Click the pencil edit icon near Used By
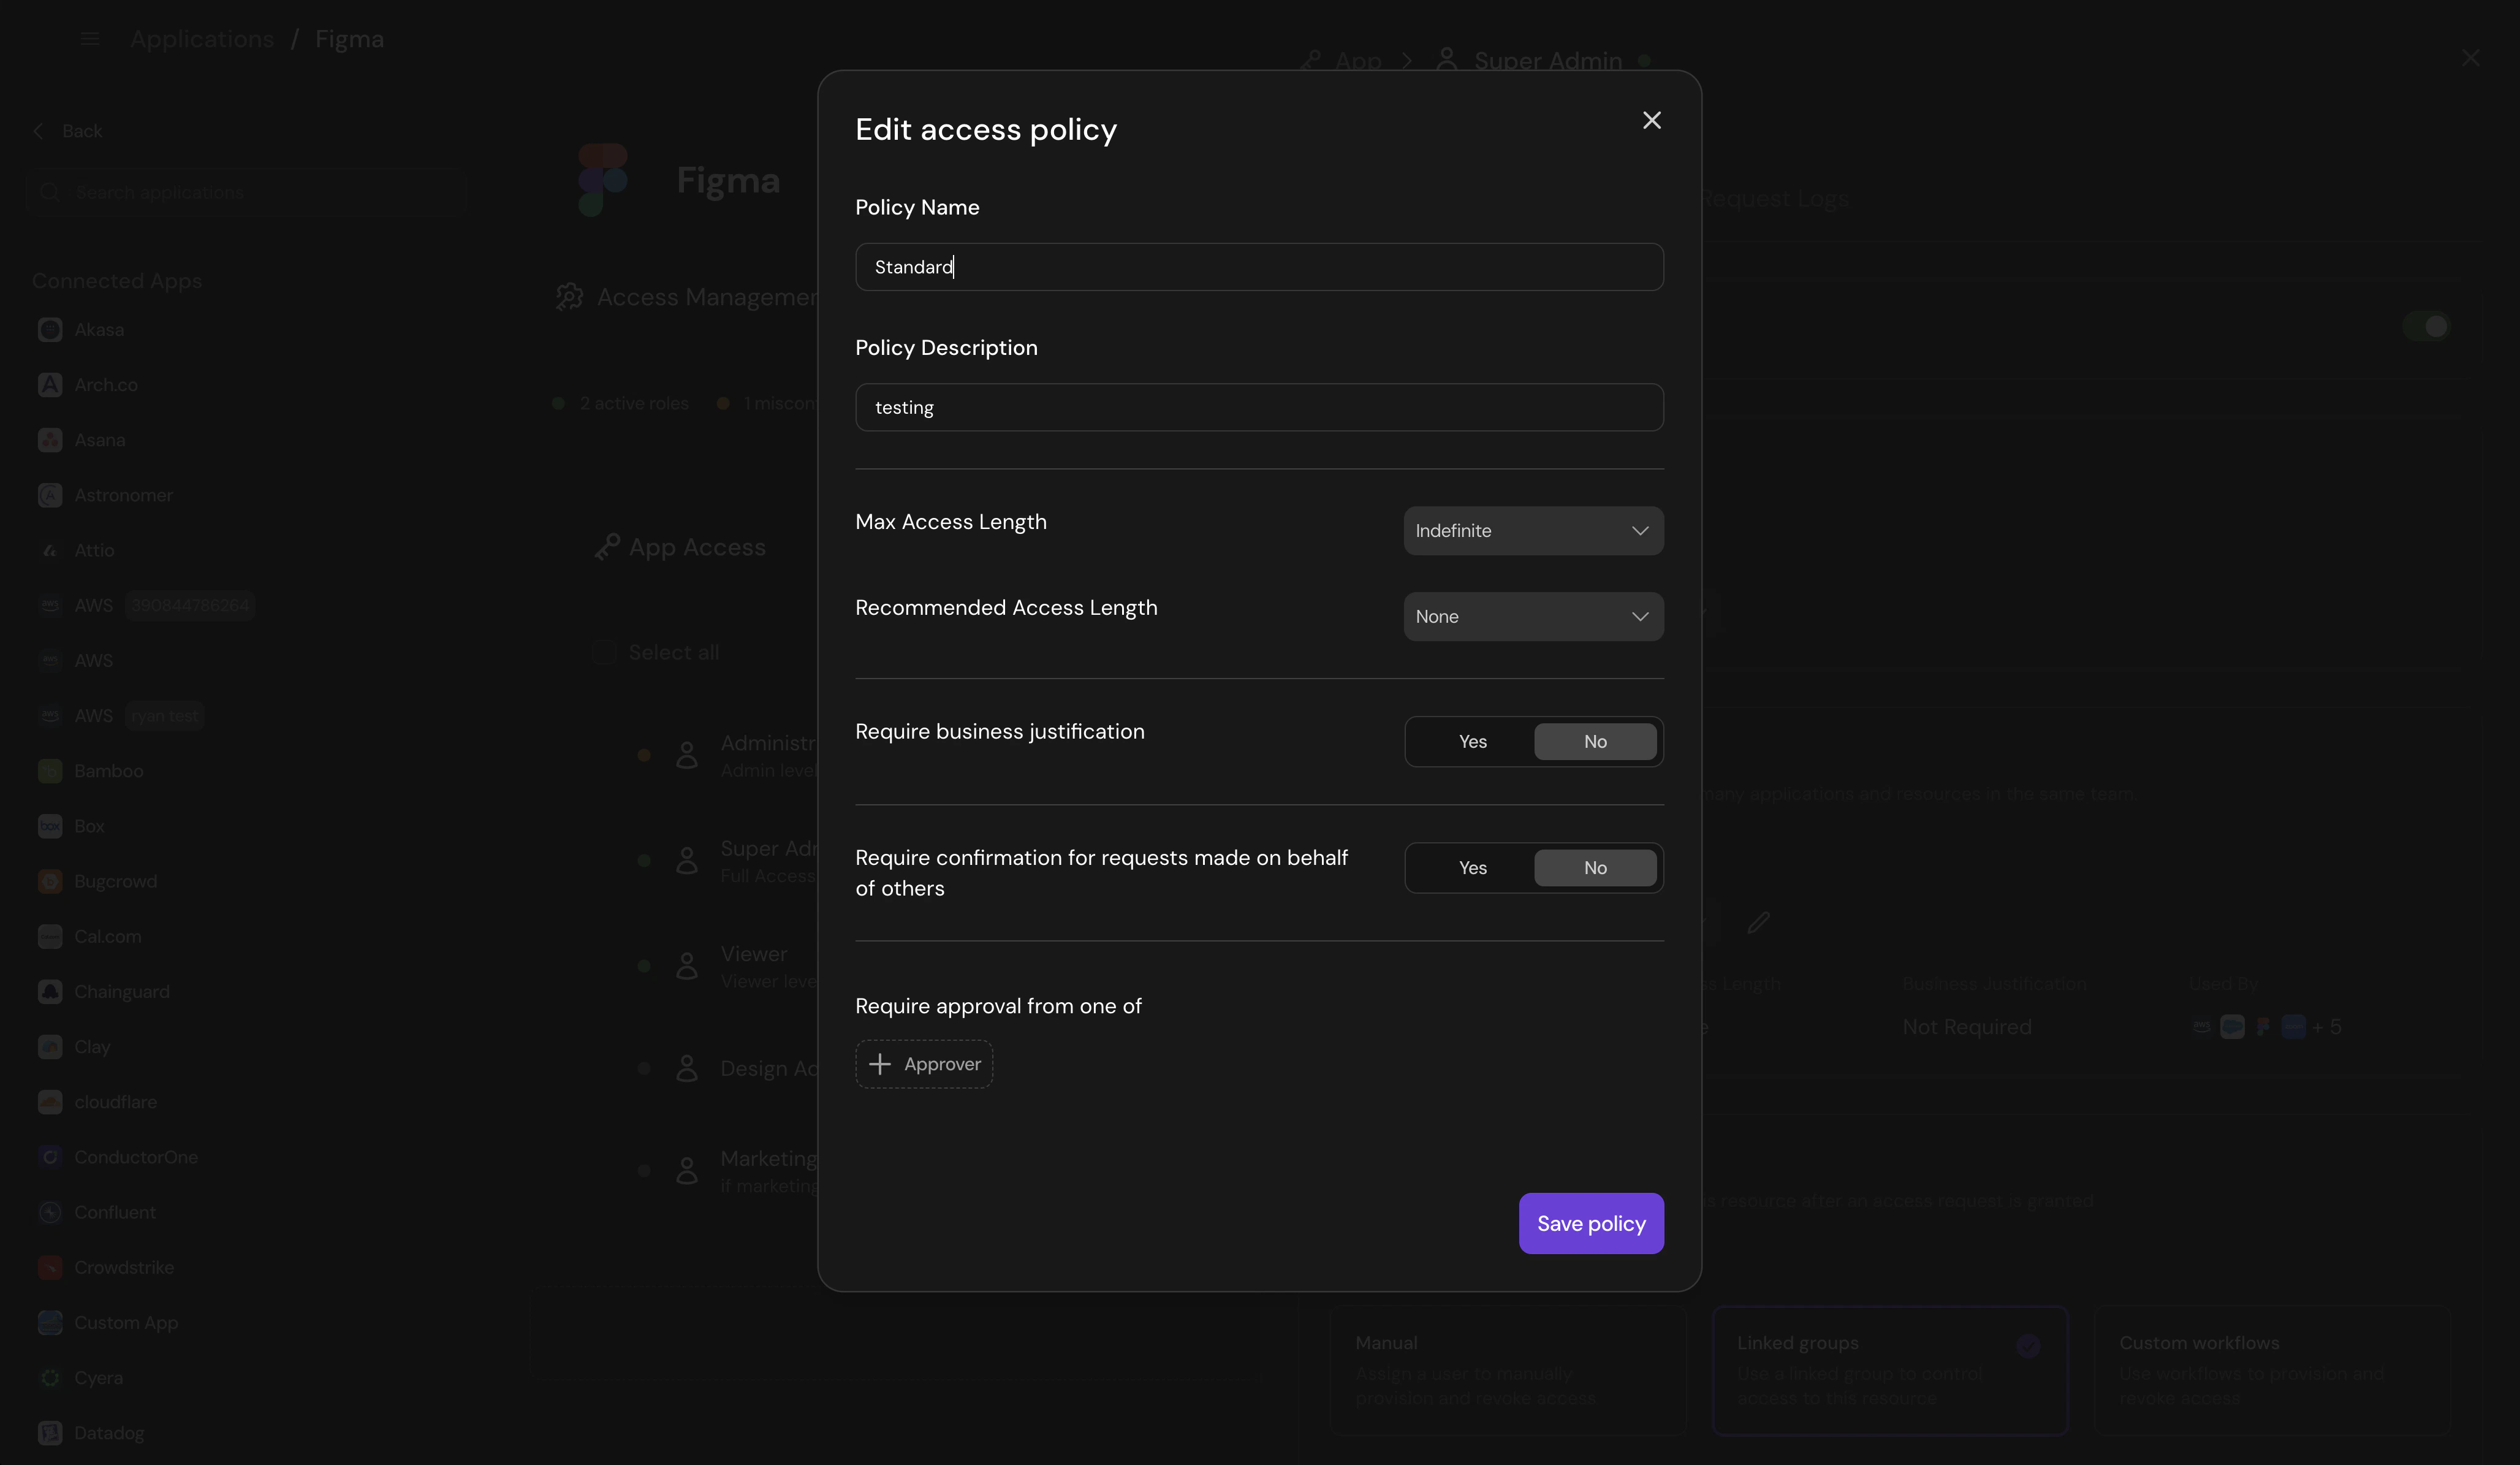This screenshot has height=1465, width=2520. (x=1758, y=922)
